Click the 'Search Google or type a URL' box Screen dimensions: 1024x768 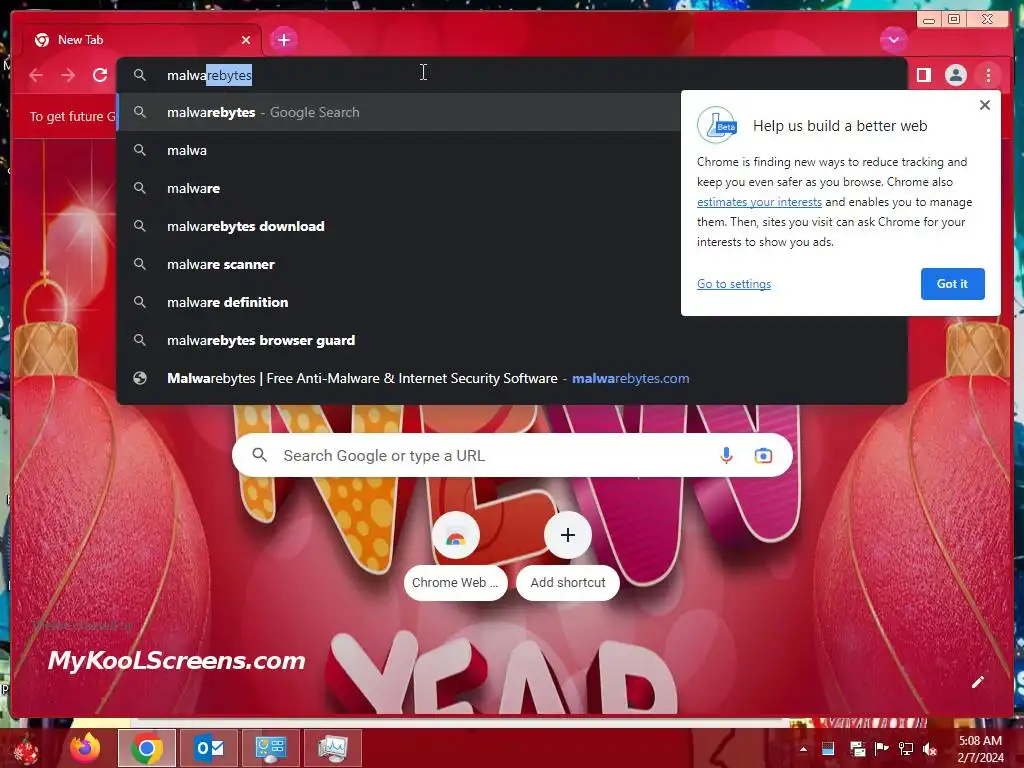click(x=512, y=455)
